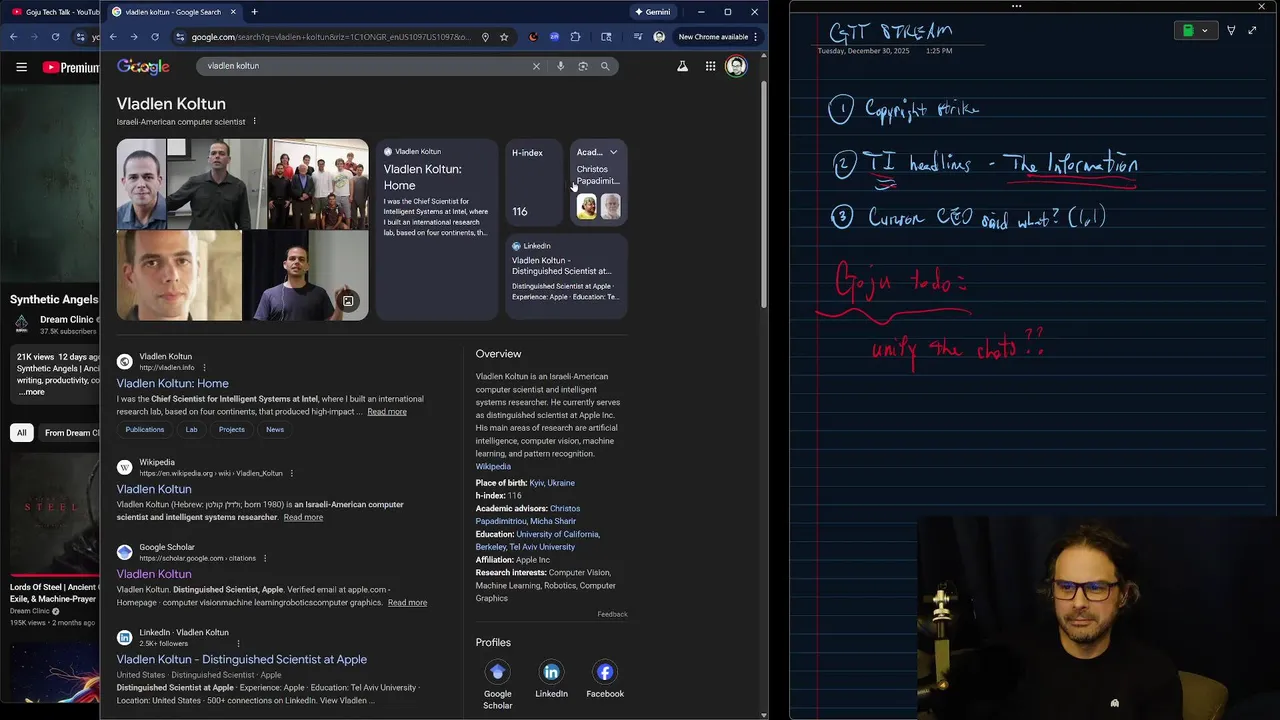Open LinkedIn profile icon
Image resolution: width=1280 pixels, height=720 pixels.
pyautogui.click(x=551, y=672)
